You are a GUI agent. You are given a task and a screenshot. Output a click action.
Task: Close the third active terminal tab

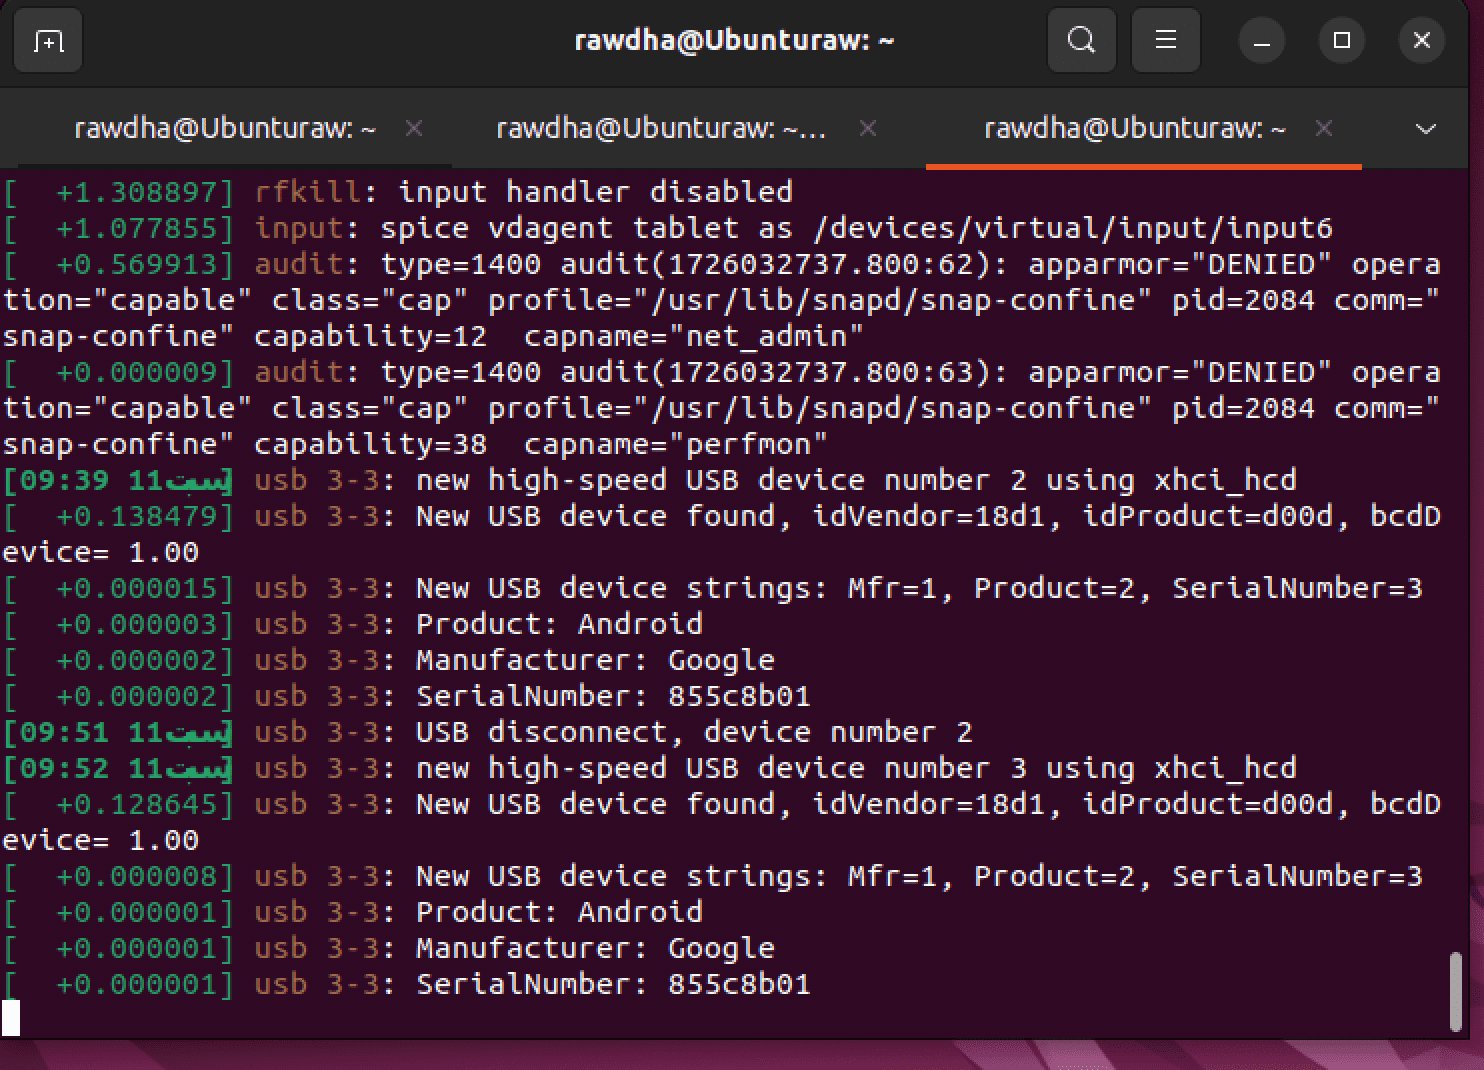[x=1324, y=128]
